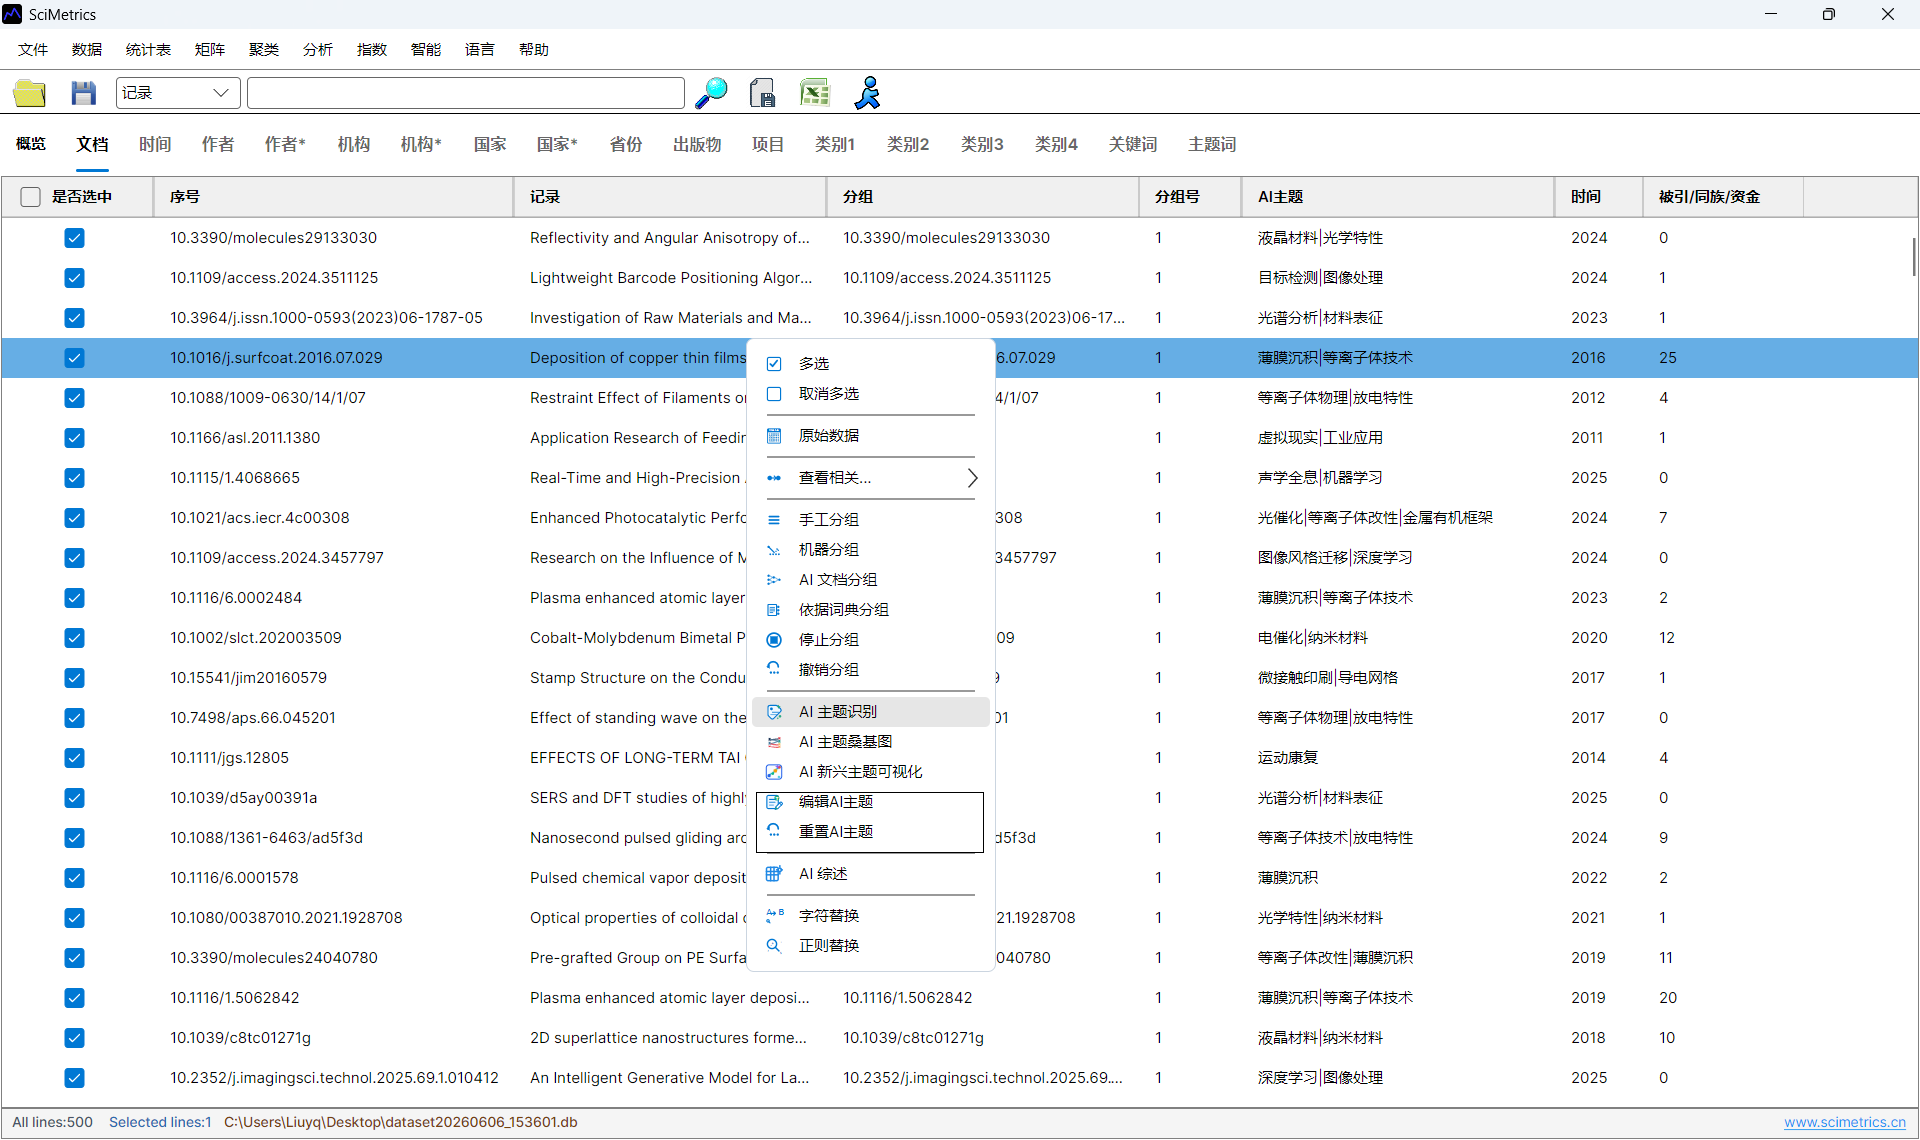The height and width of the screenshot is (1140, 1920).
Task: Click the 正则替换 magnifier icon
Action: (x=774, y=946)
